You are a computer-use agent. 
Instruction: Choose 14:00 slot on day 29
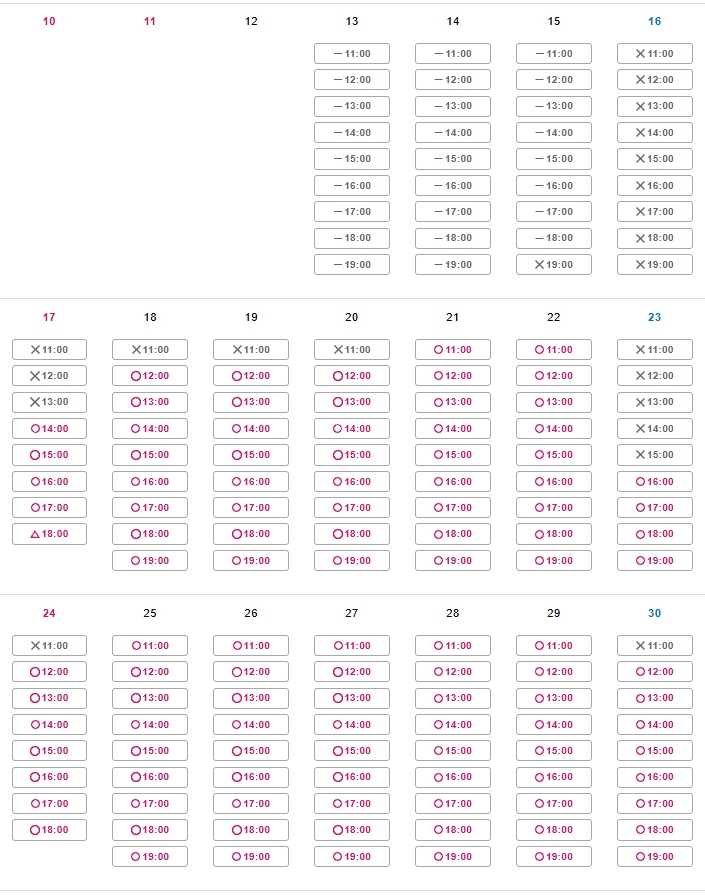click(x=554, y=725)
